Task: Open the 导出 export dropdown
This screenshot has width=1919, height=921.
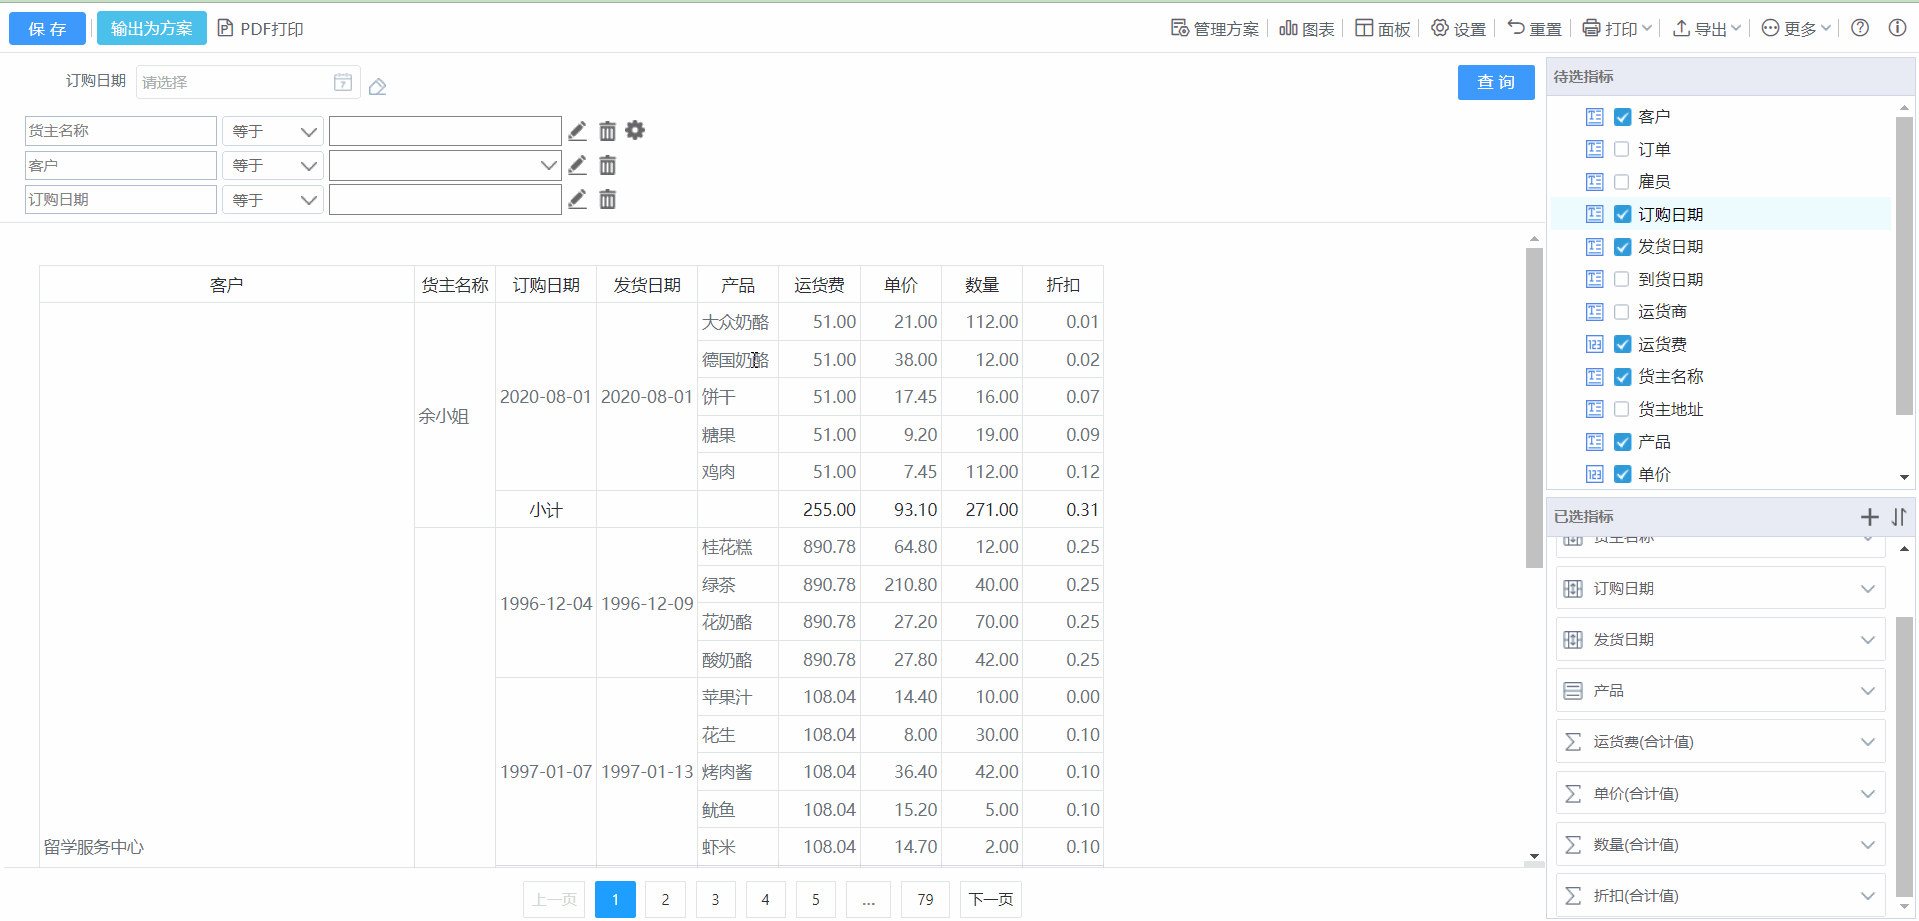Action: click(x=1707, y=29)
